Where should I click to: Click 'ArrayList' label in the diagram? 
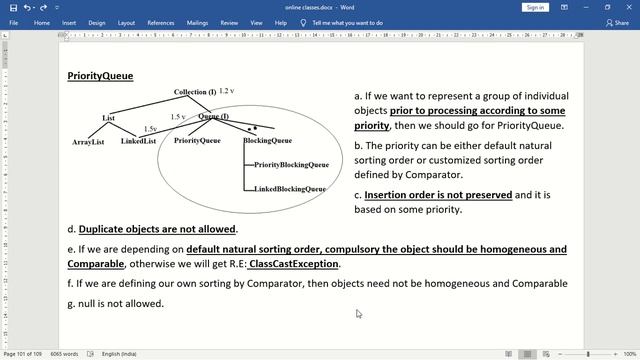(x=88, y=142)
